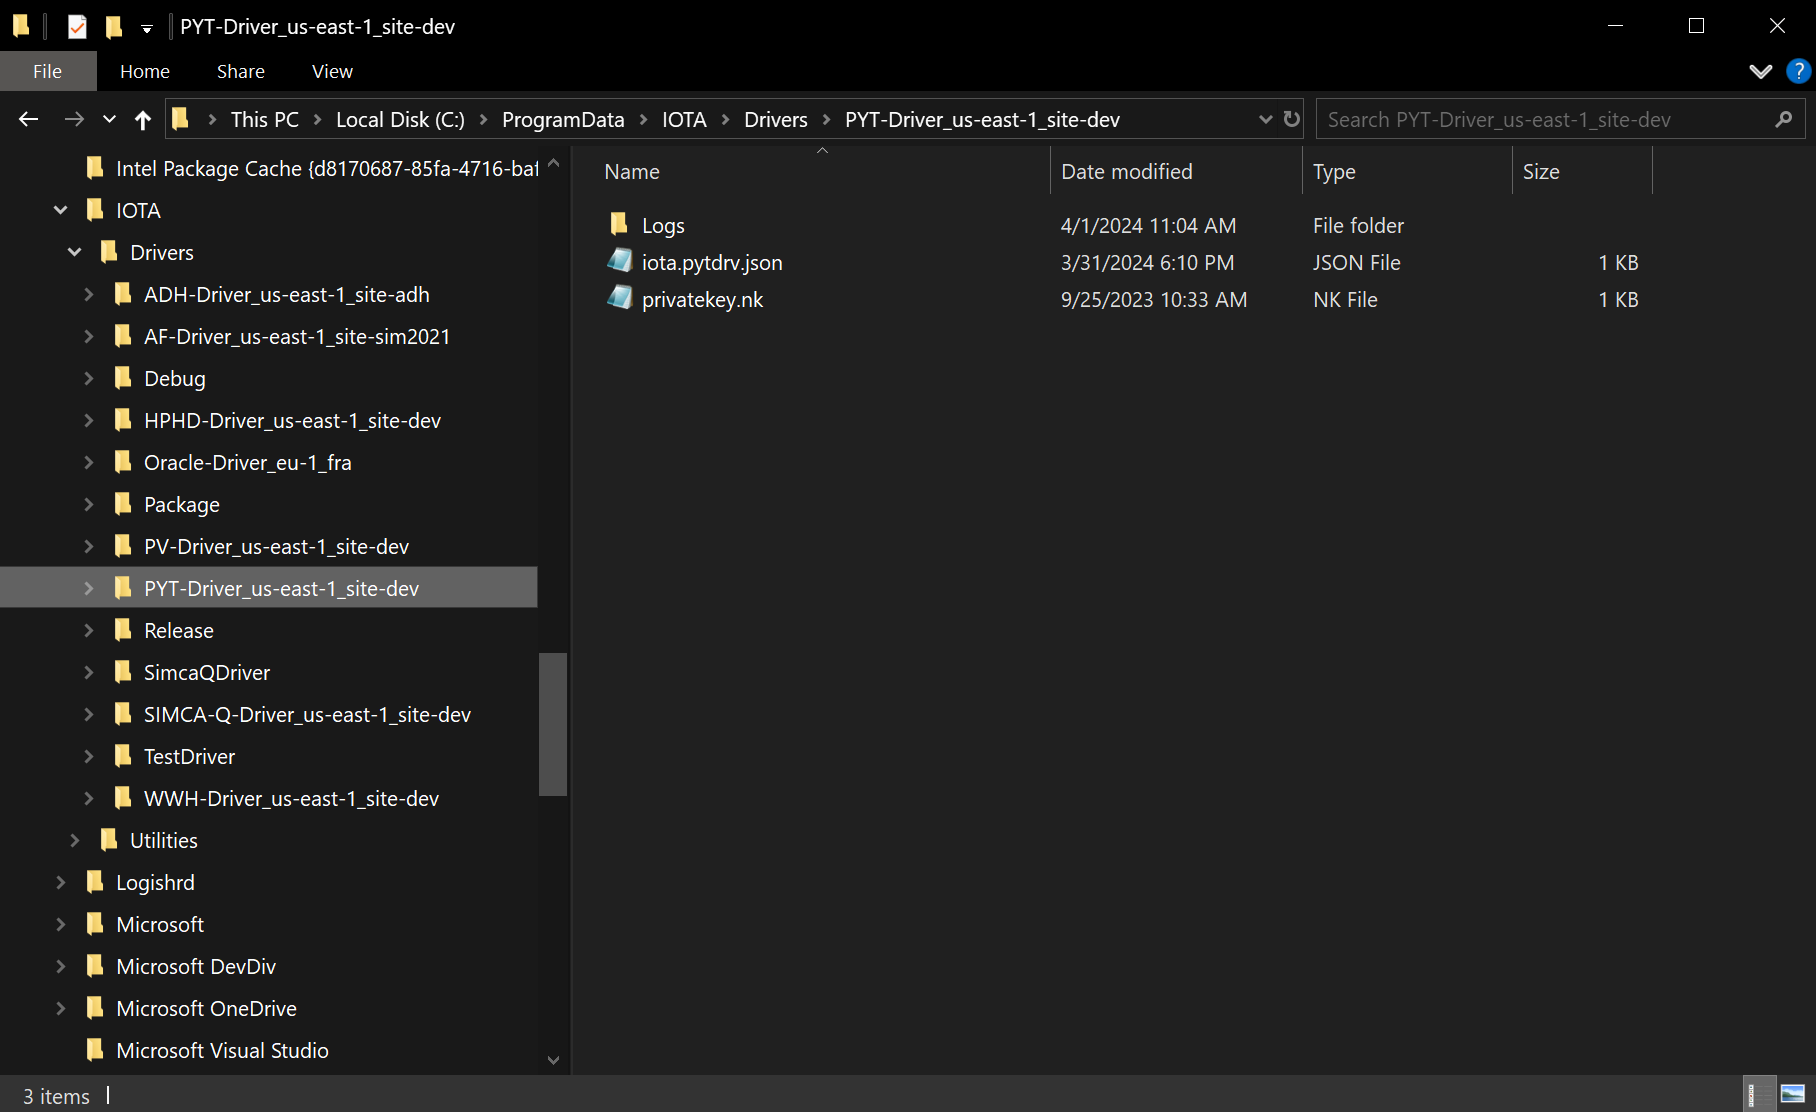This screenshot has height=1112, width=1816.
Task: Switch to Details view in status bar
Action: 1758,1094
